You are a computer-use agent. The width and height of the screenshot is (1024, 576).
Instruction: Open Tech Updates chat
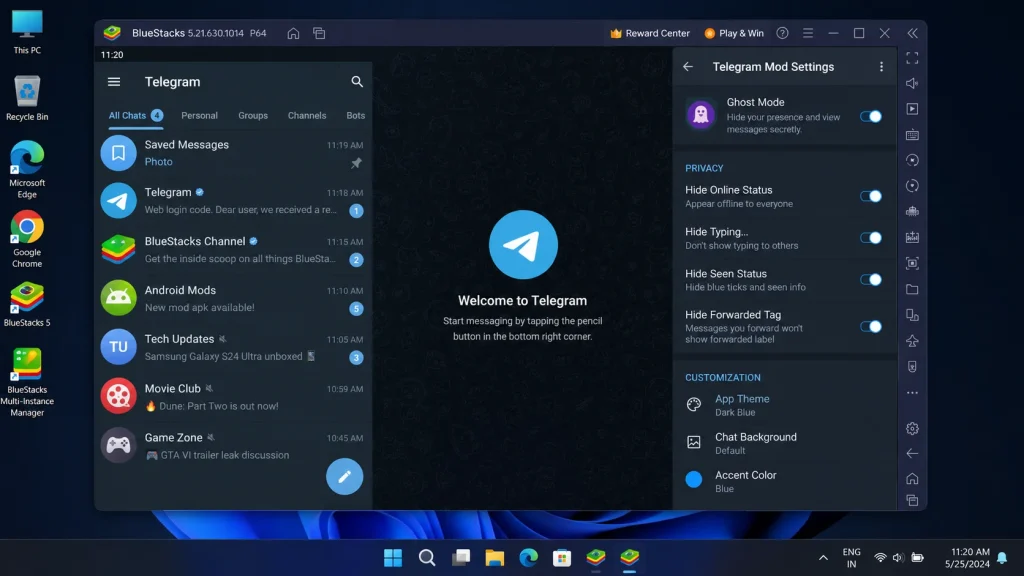233,347
